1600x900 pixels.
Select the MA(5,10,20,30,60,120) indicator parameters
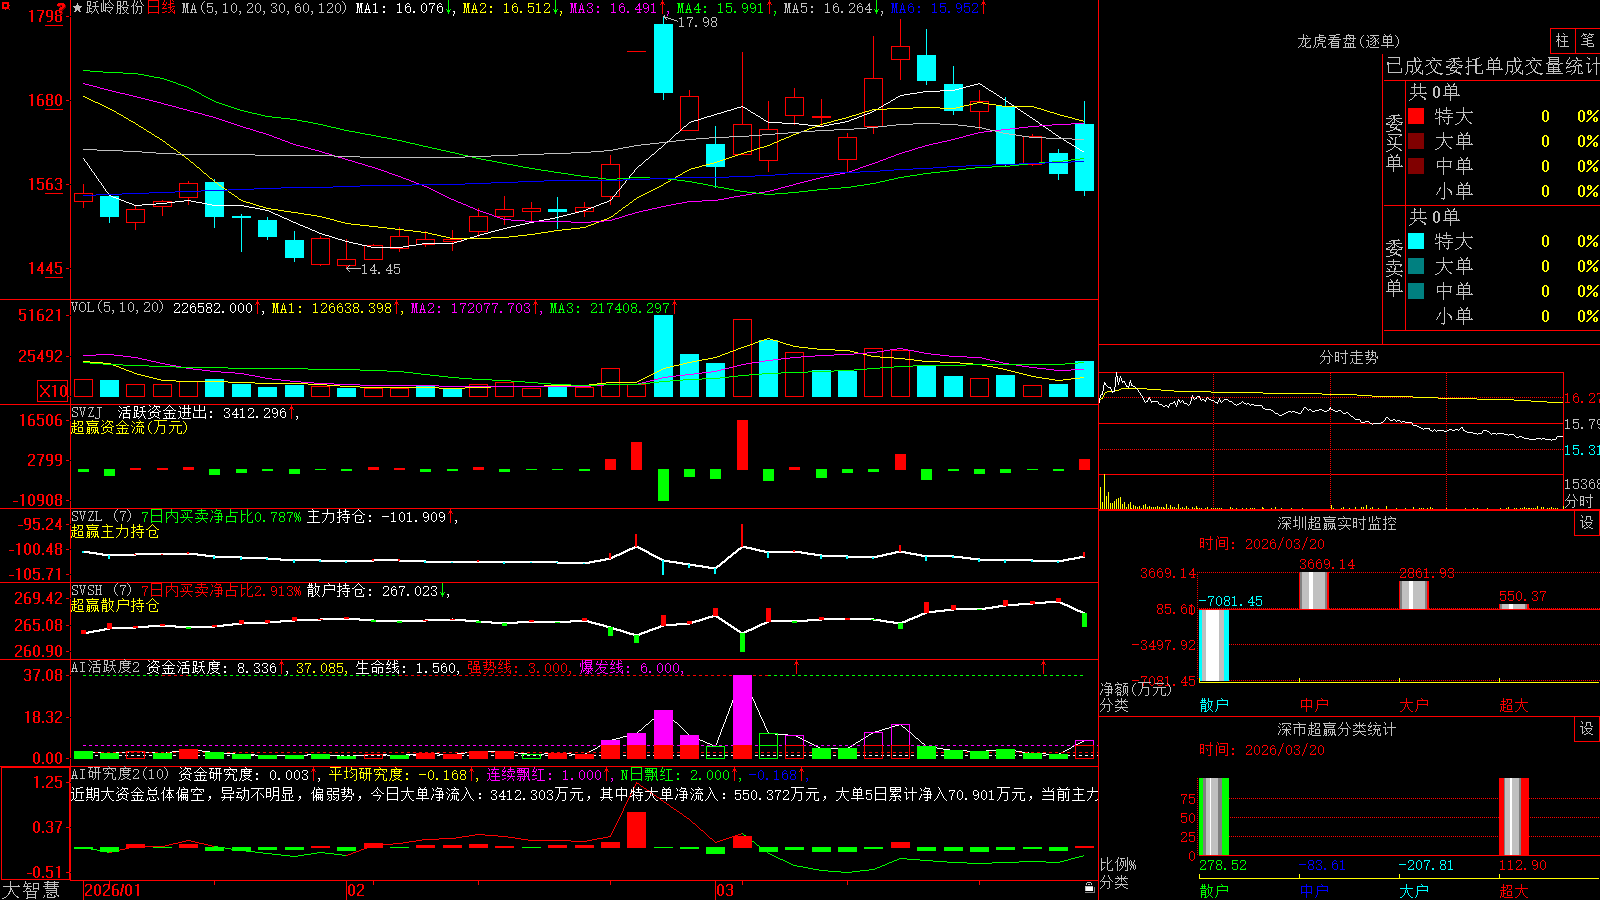click(x=264, y=8)
